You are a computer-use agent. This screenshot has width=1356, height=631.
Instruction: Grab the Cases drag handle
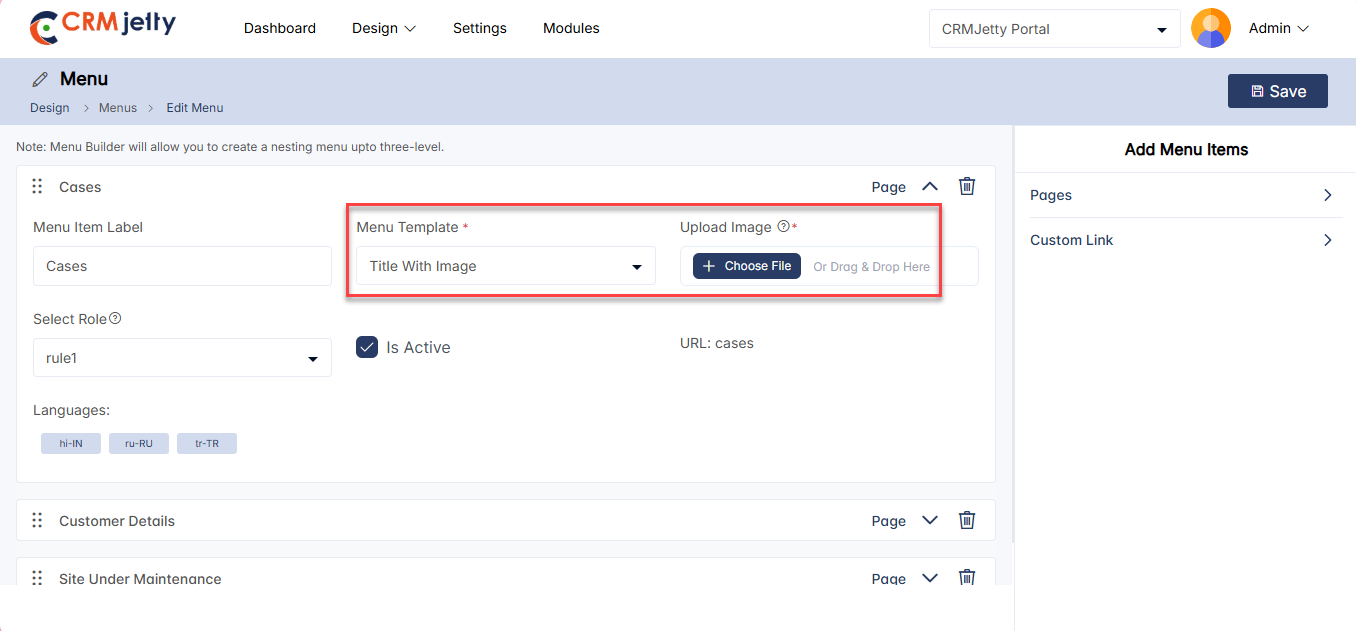[x=37, y=187]
